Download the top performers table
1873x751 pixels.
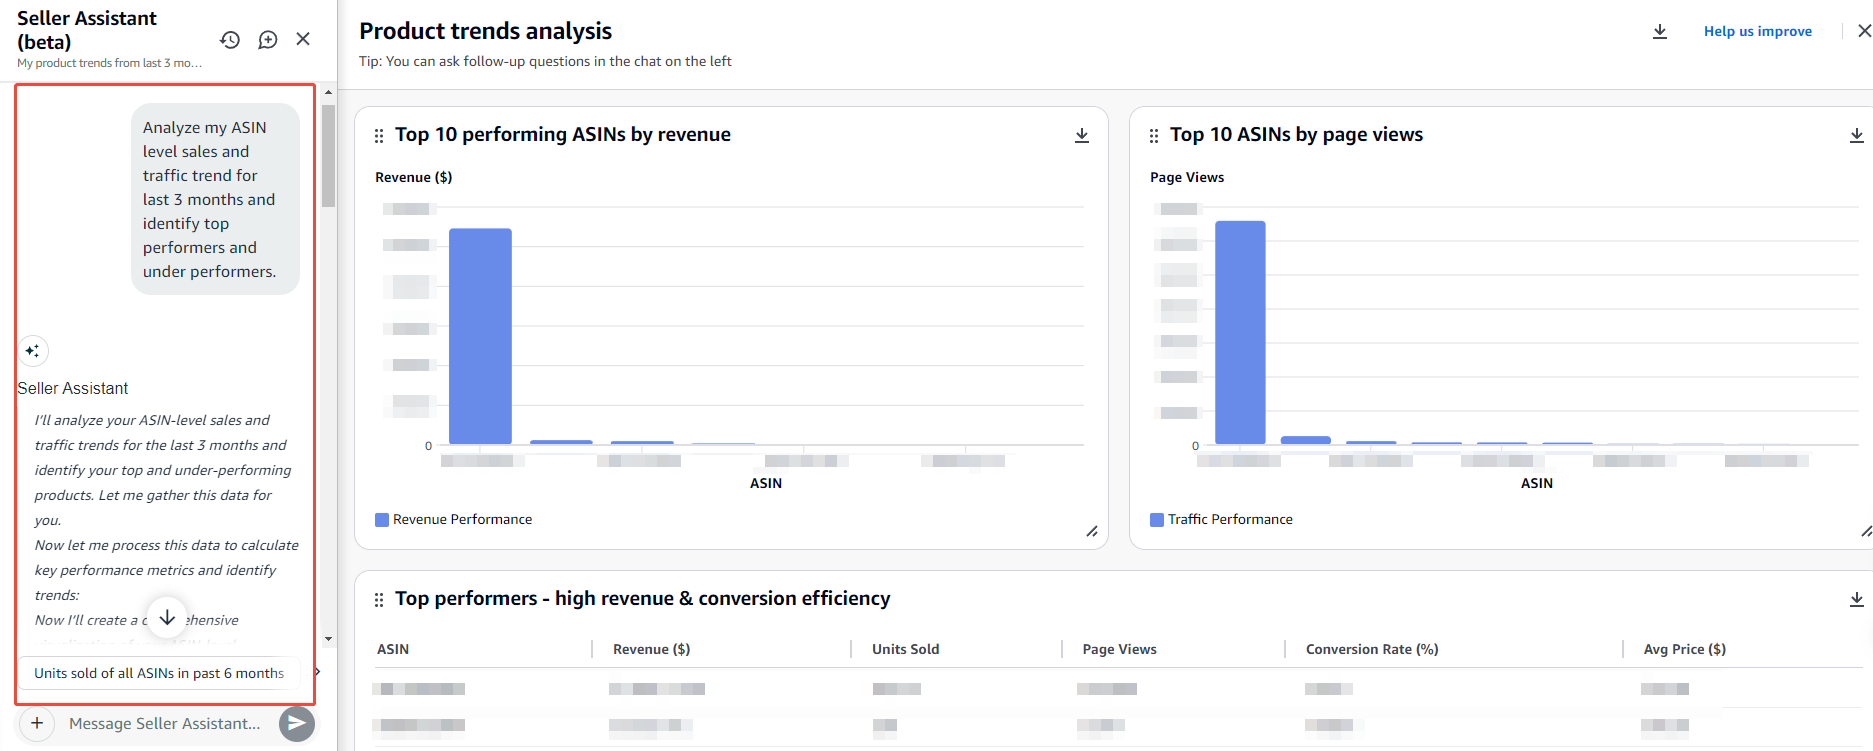[1856, 599]
